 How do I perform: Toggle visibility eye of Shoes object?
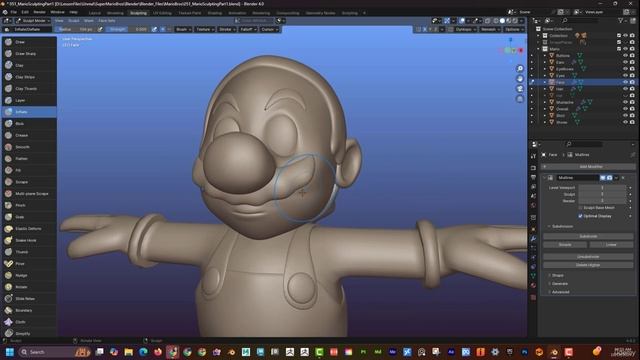tap(625, 122)
